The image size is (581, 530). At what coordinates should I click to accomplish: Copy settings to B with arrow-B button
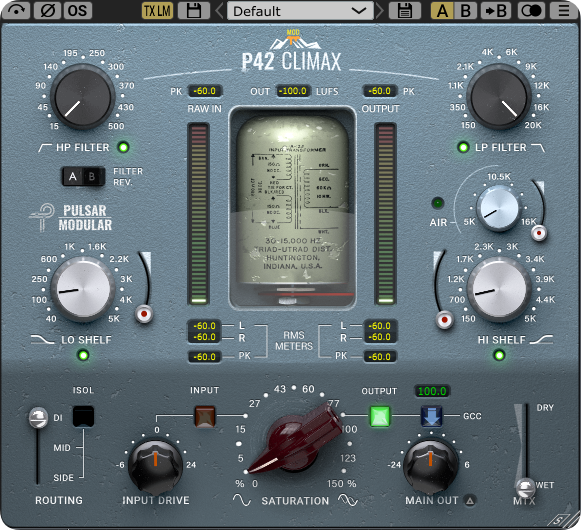coord(496,11)
